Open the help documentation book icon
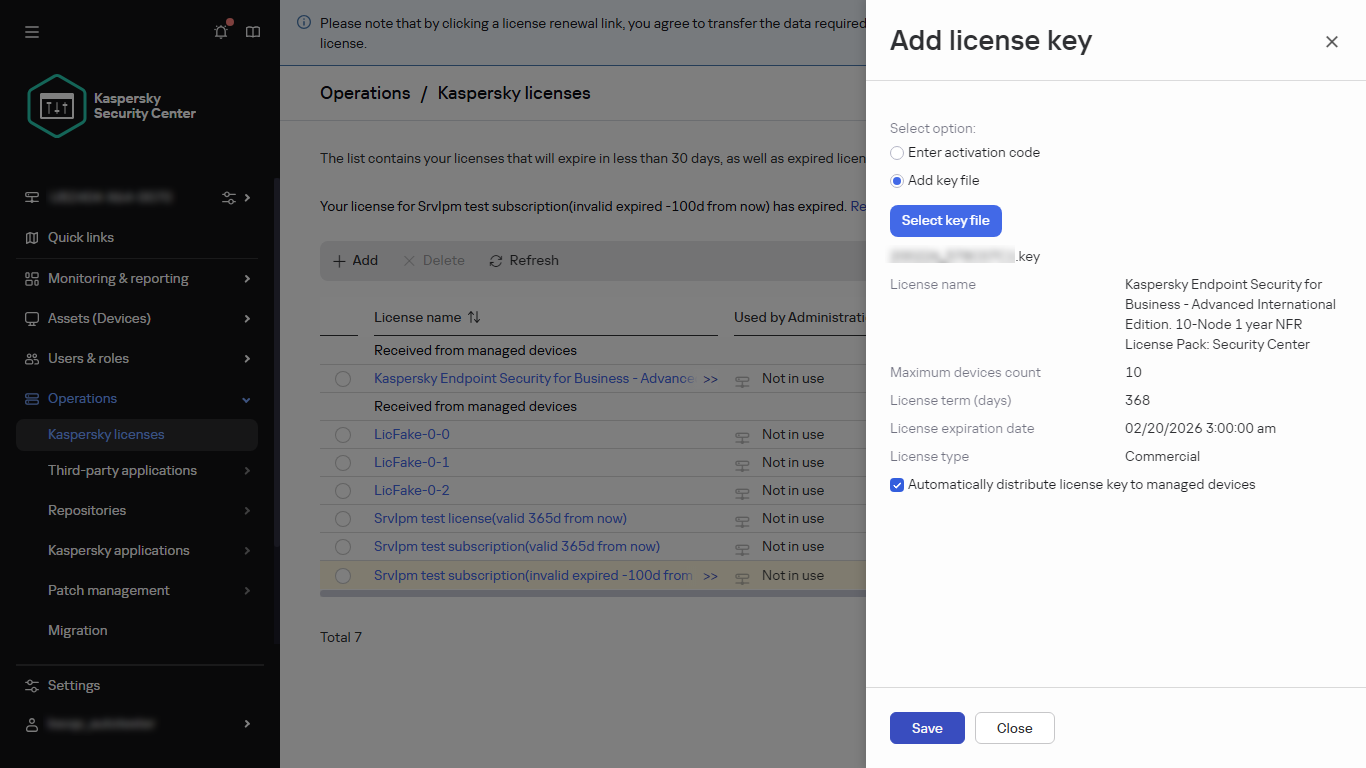Screen dimensions: 1366x768 point(253,32)
